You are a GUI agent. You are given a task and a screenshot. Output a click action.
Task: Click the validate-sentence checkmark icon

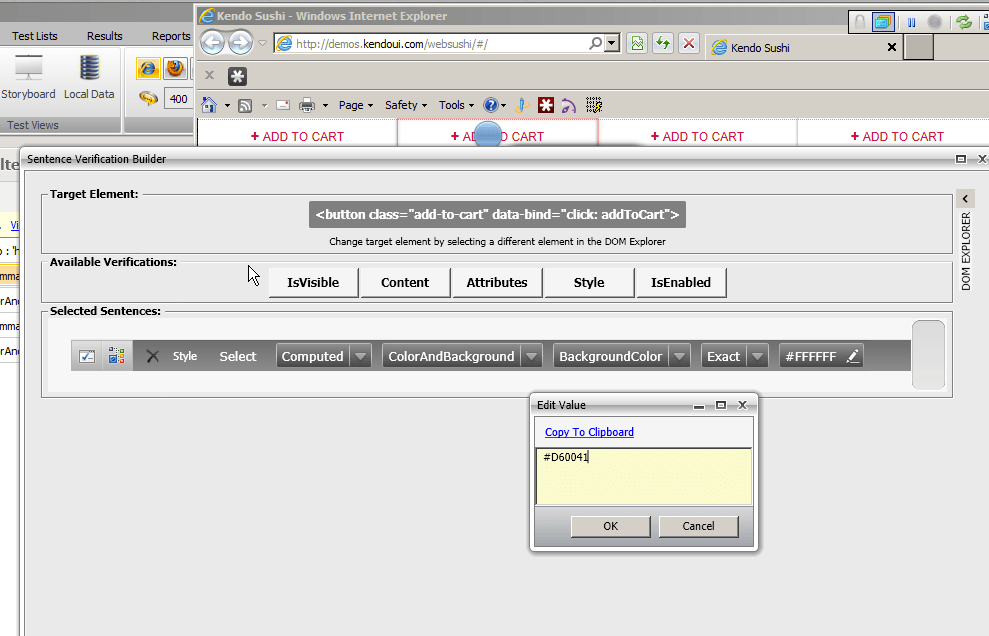(x=87, y=356)
